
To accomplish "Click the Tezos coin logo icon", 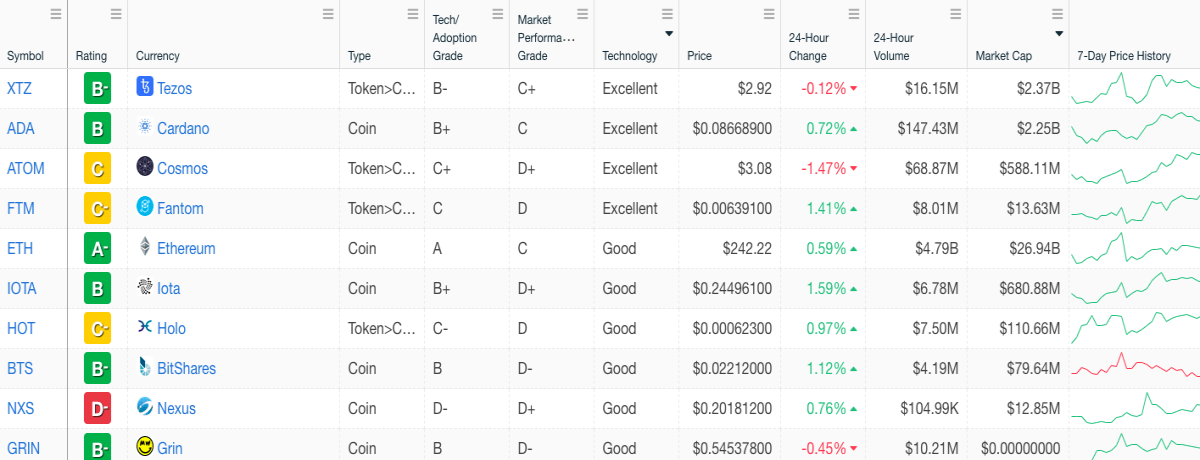I will (x=145, y=88).
